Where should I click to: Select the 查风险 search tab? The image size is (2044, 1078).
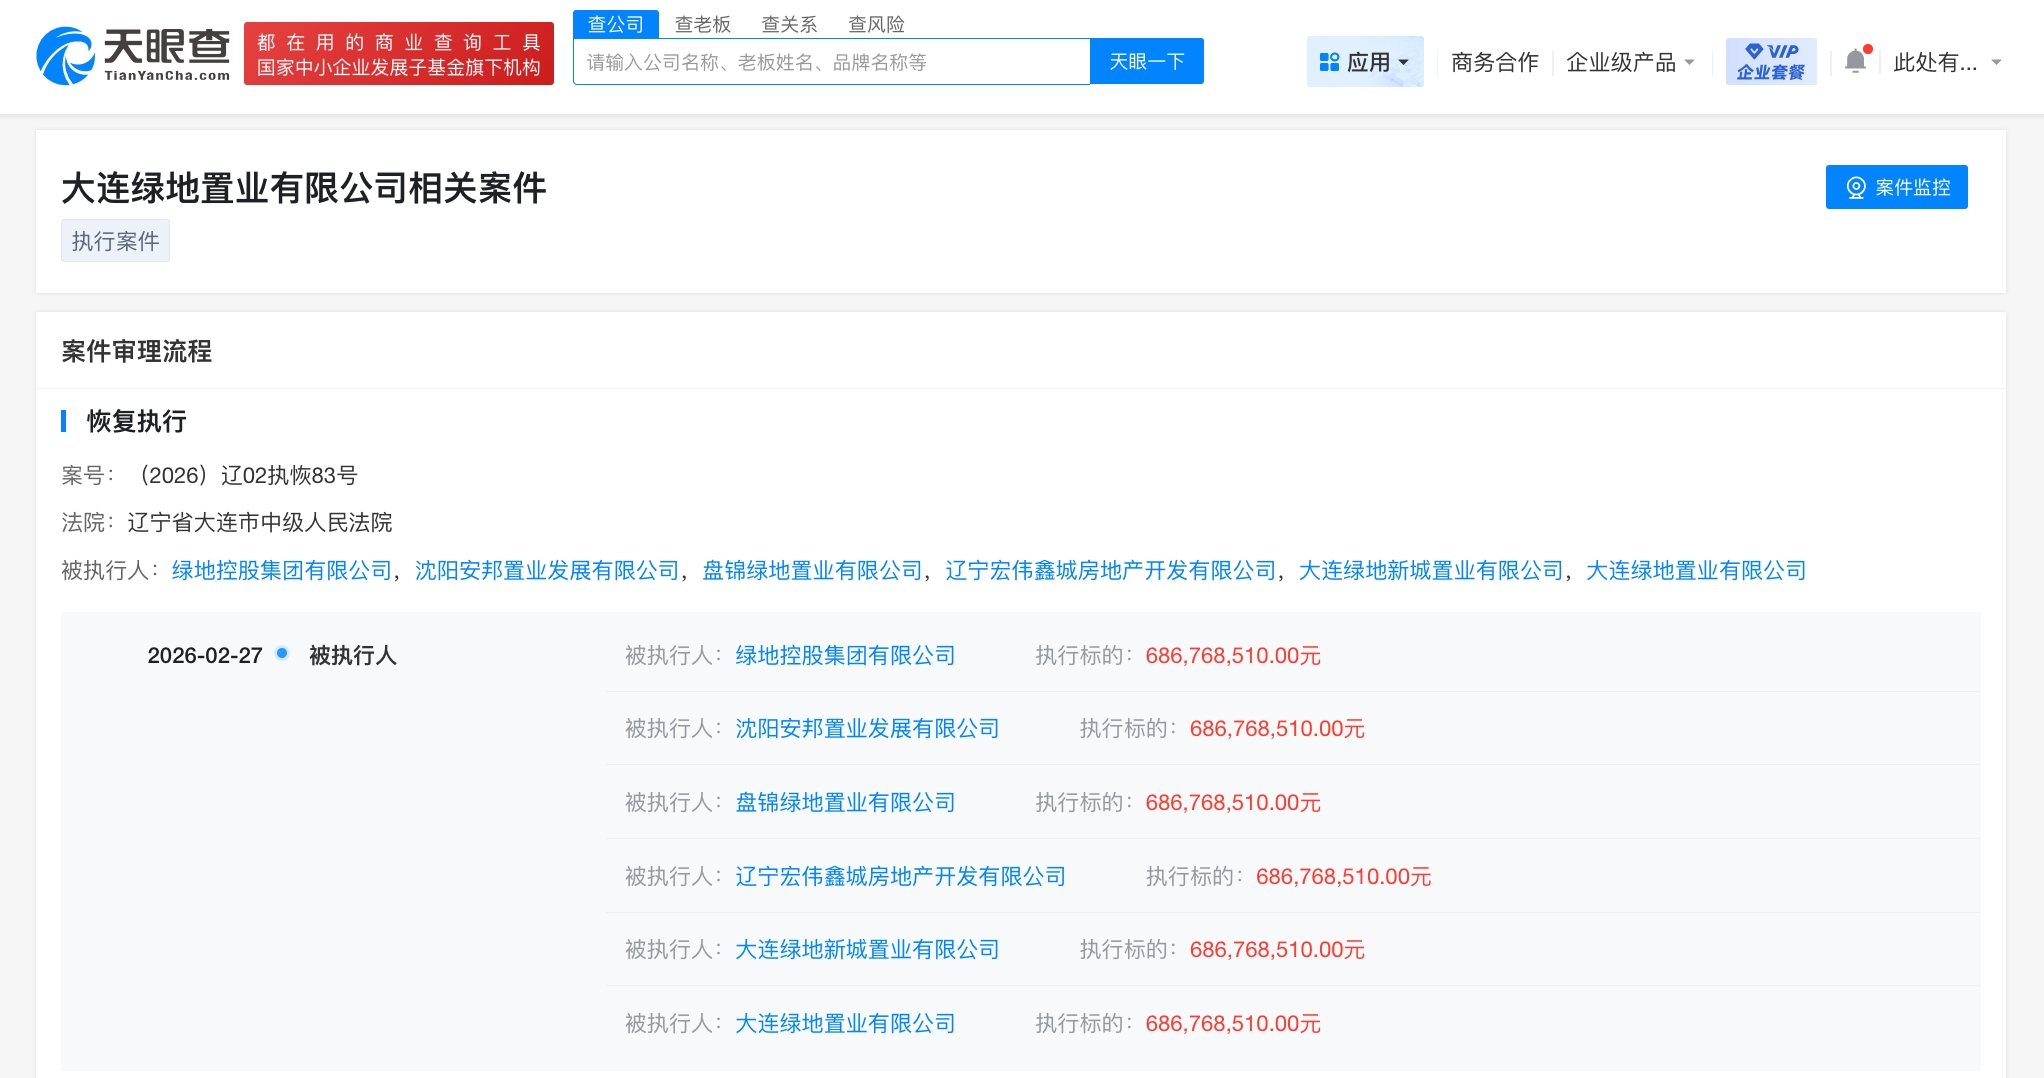click(x=876, y=24)
